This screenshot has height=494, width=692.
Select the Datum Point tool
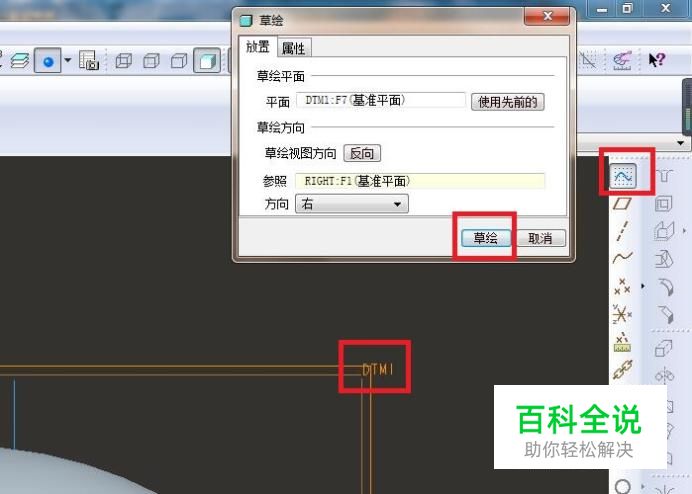coord(622,286)
